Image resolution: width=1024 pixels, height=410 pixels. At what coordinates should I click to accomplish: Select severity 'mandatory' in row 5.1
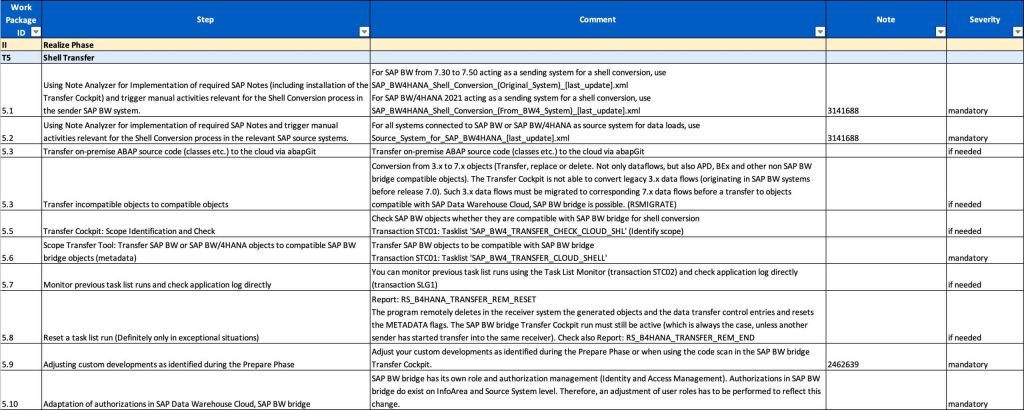point(985,91)
